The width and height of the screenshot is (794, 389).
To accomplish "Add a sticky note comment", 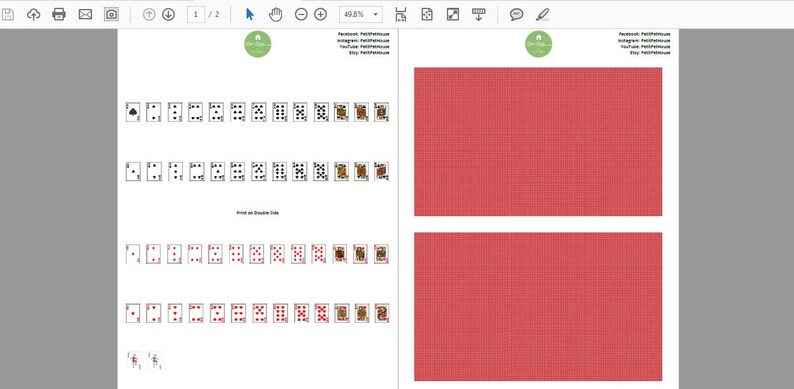I will pos(517,14).
